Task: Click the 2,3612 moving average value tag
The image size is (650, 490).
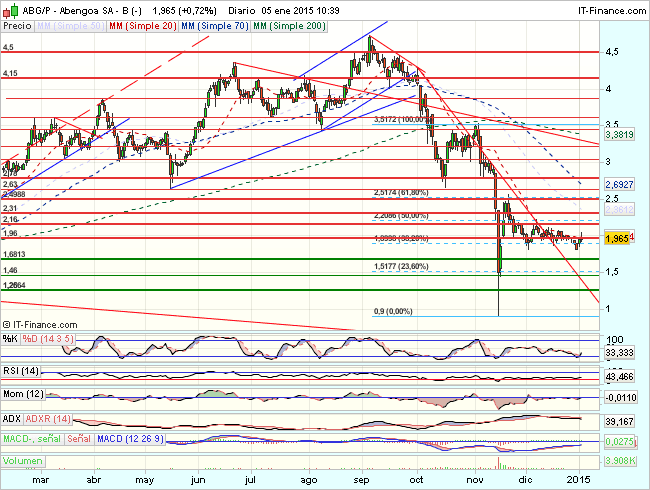Action: 619,210
